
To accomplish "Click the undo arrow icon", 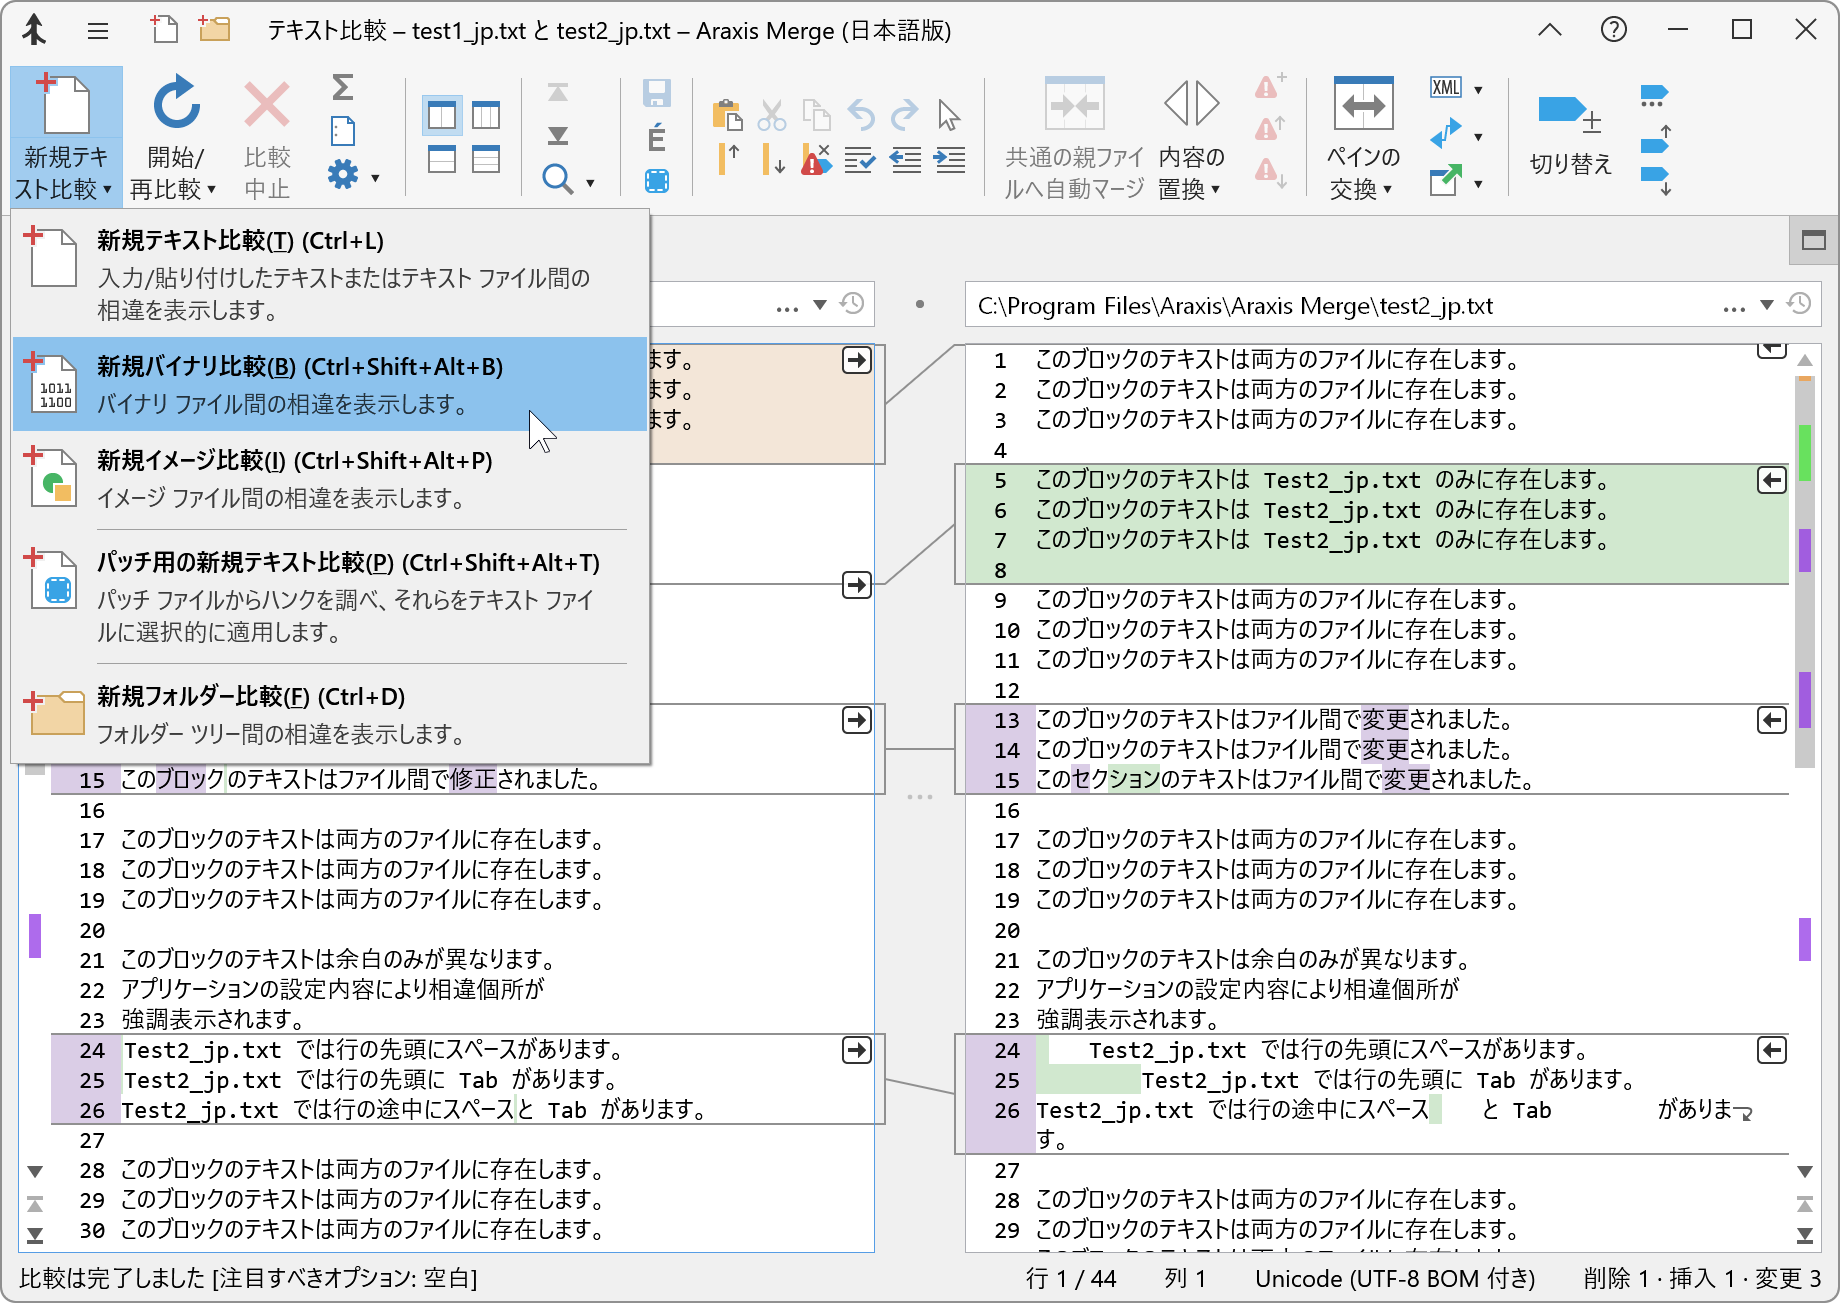I will [862, 115].
